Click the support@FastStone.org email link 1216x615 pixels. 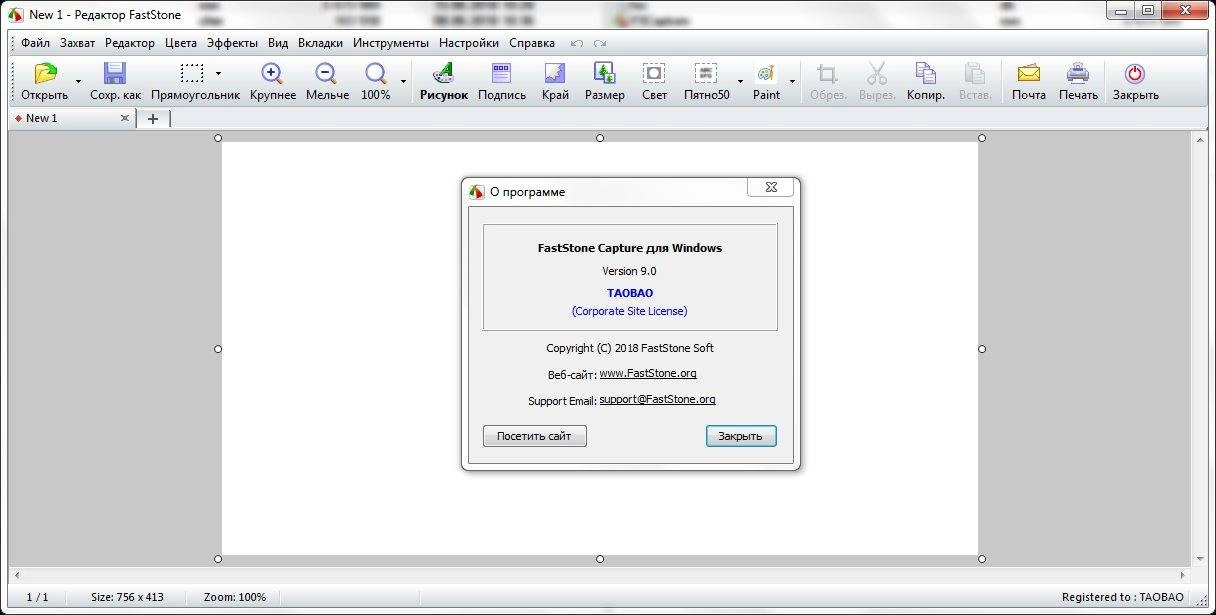tap(657, 399)
